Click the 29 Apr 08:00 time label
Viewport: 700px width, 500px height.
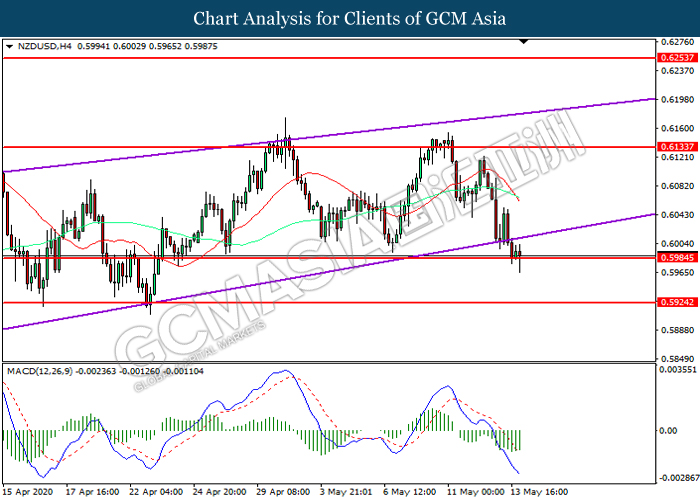tap(284, 492)
